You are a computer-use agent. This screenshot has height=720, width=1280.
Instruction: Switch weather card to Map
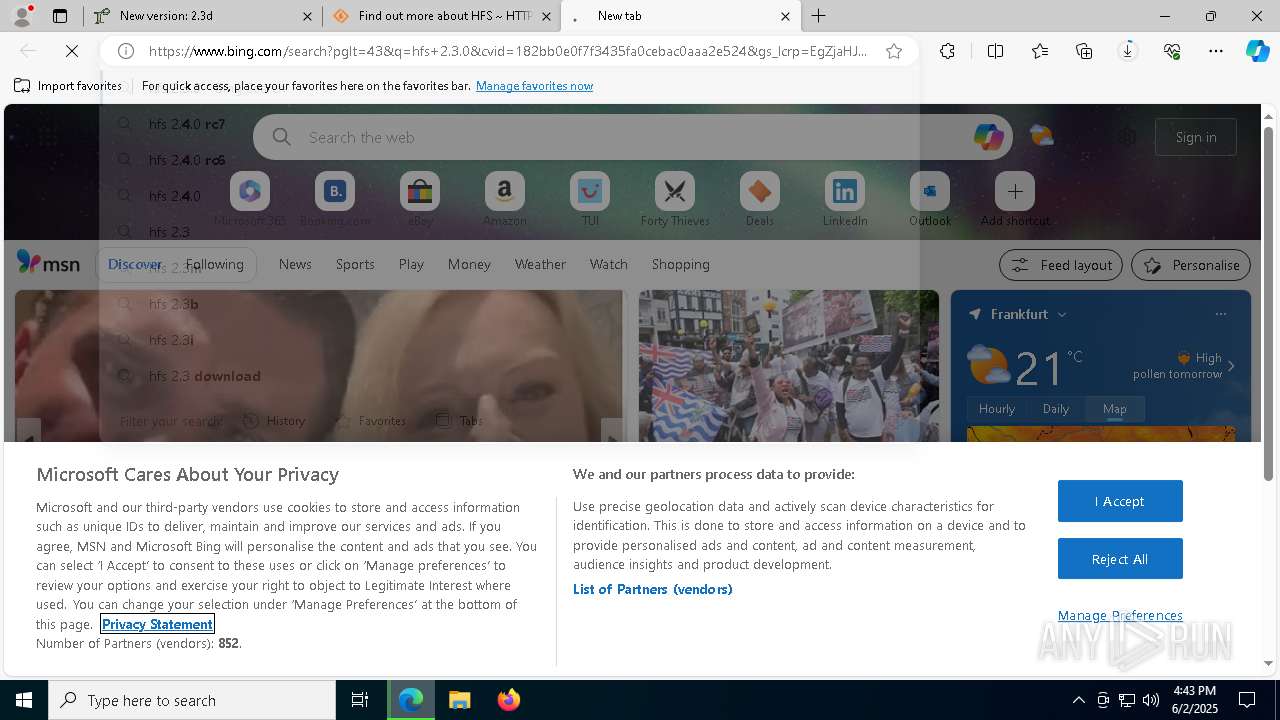point(1115,409)
